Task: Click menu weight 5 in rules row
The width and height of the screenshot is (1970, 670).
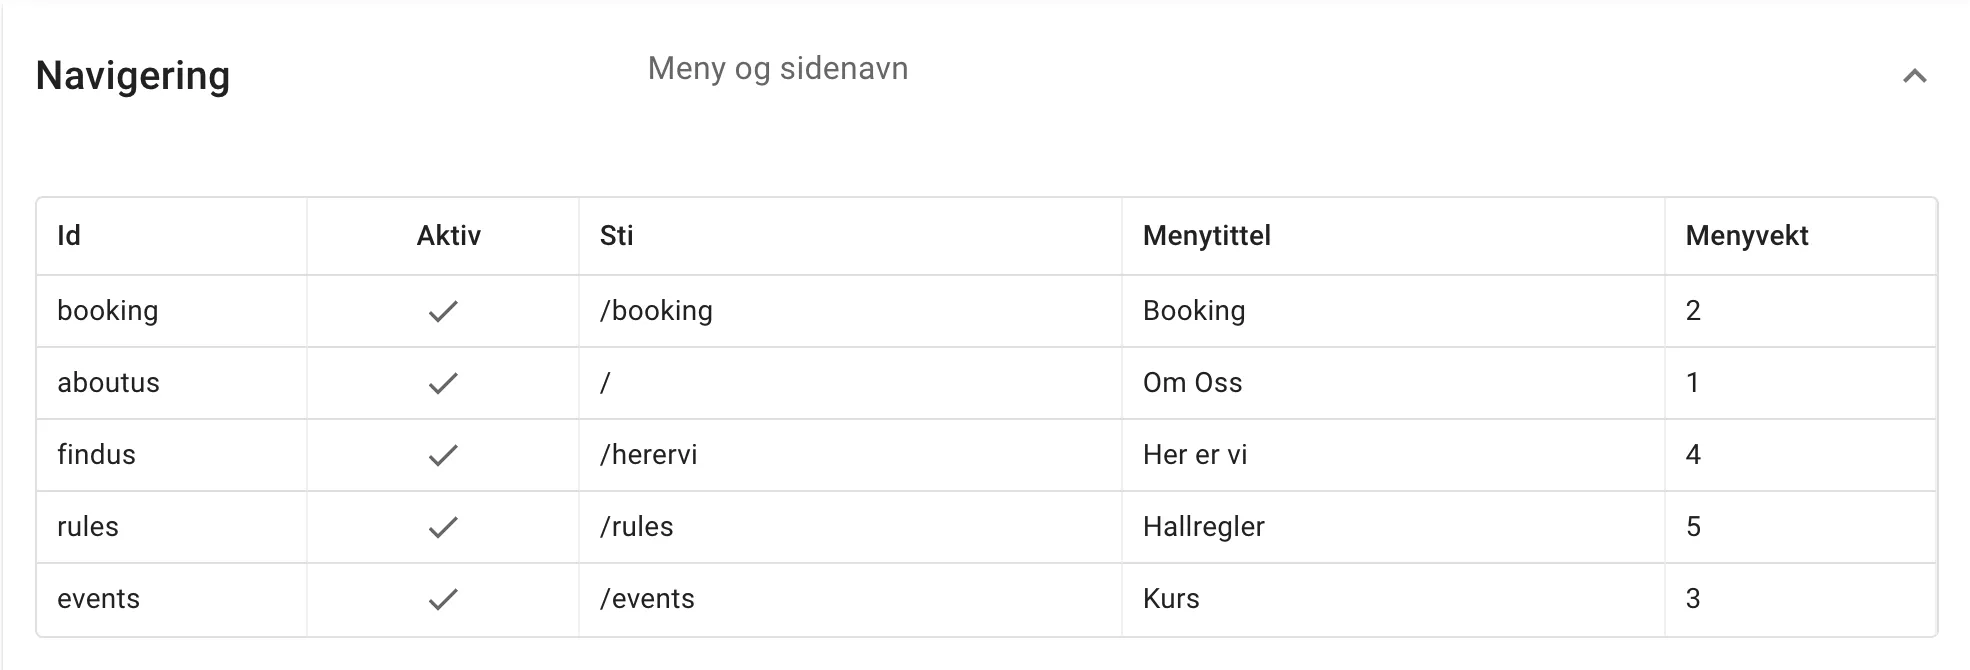Action: tap(1693, 527)
